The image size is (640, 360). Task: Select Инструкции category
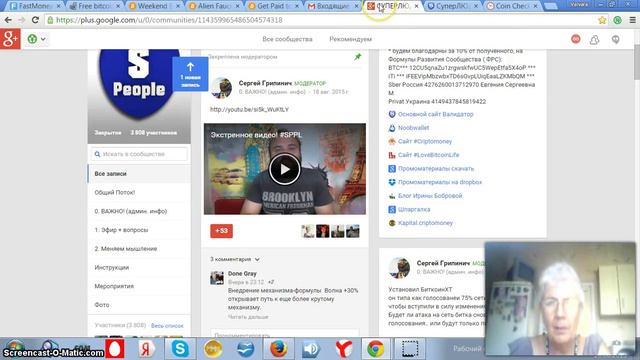[139, 267]
